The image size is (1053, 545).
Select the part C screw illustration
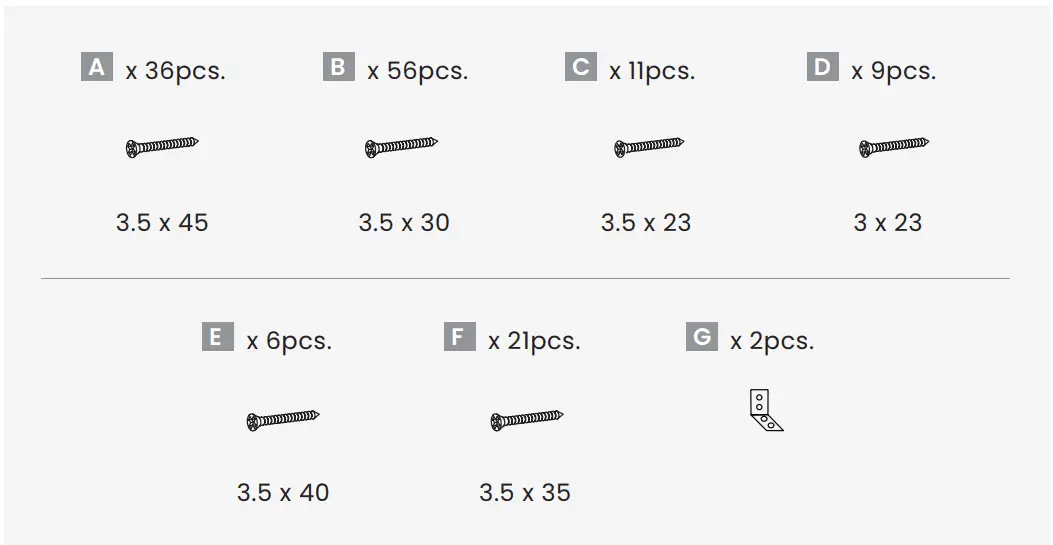(649, 147)
